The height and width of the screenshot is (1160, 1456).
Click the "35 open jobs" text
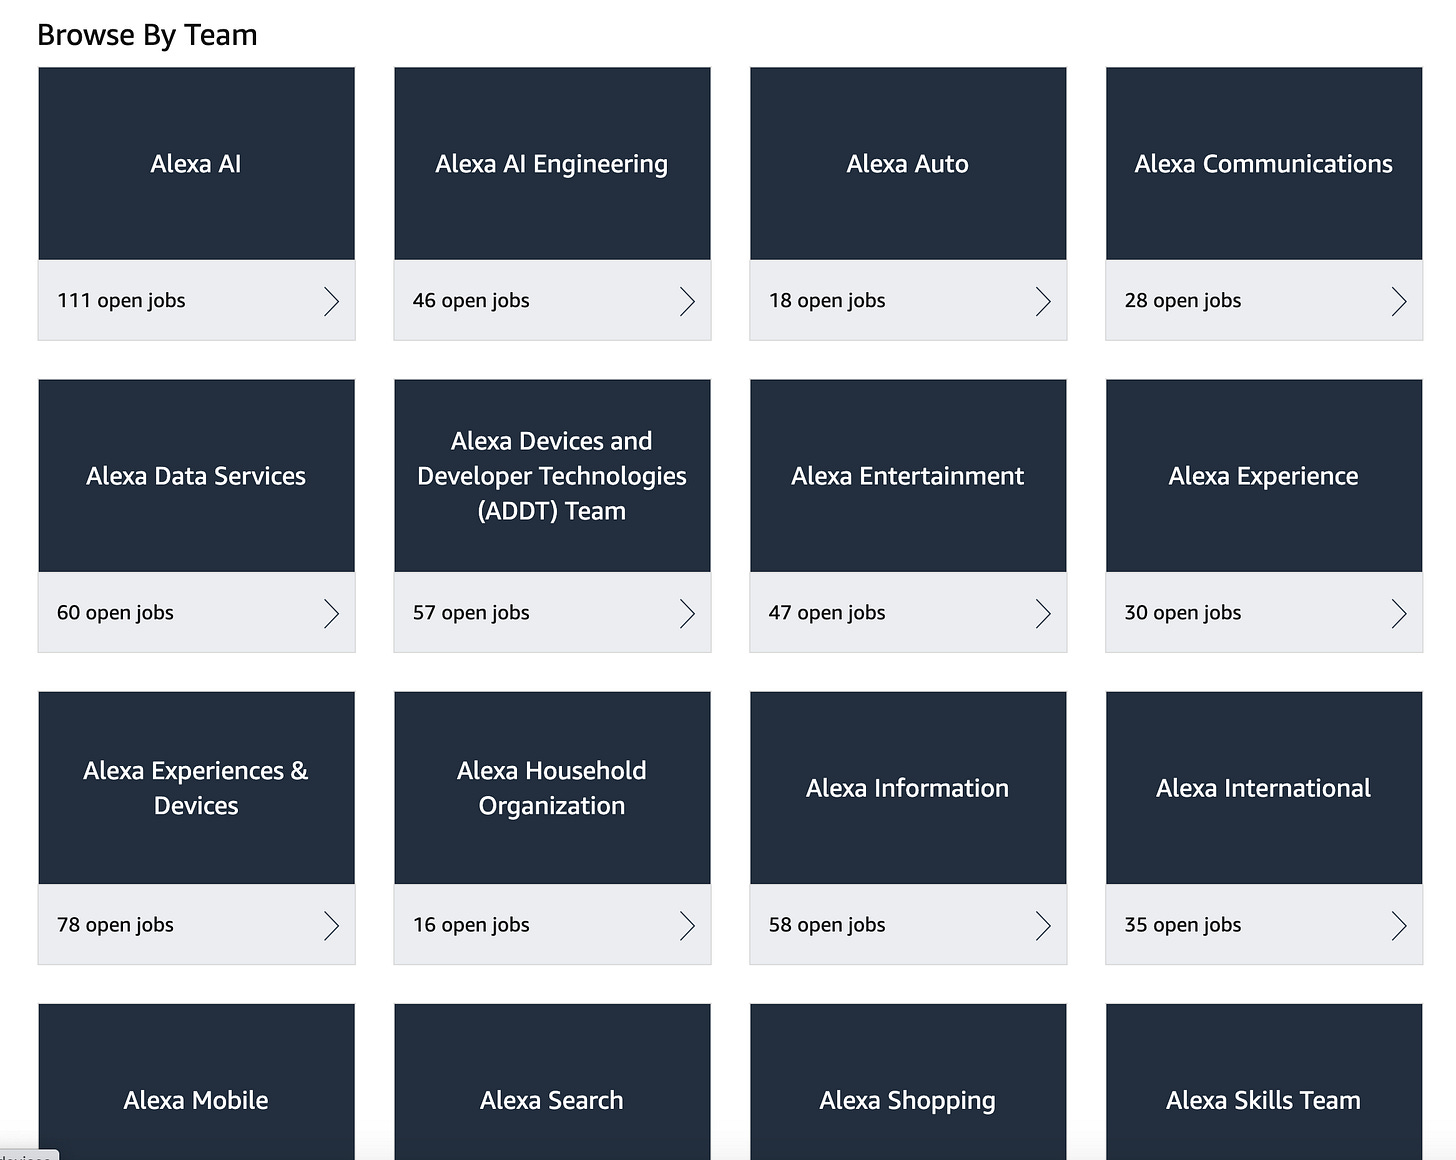pos(1183,925)
